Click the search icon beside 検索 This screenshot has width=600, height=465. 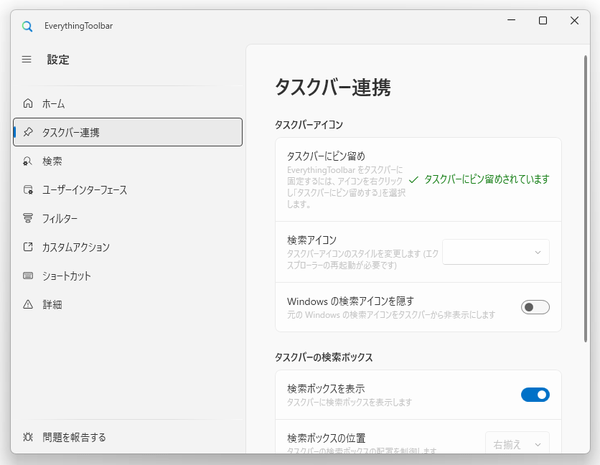(x=28, y=161)
